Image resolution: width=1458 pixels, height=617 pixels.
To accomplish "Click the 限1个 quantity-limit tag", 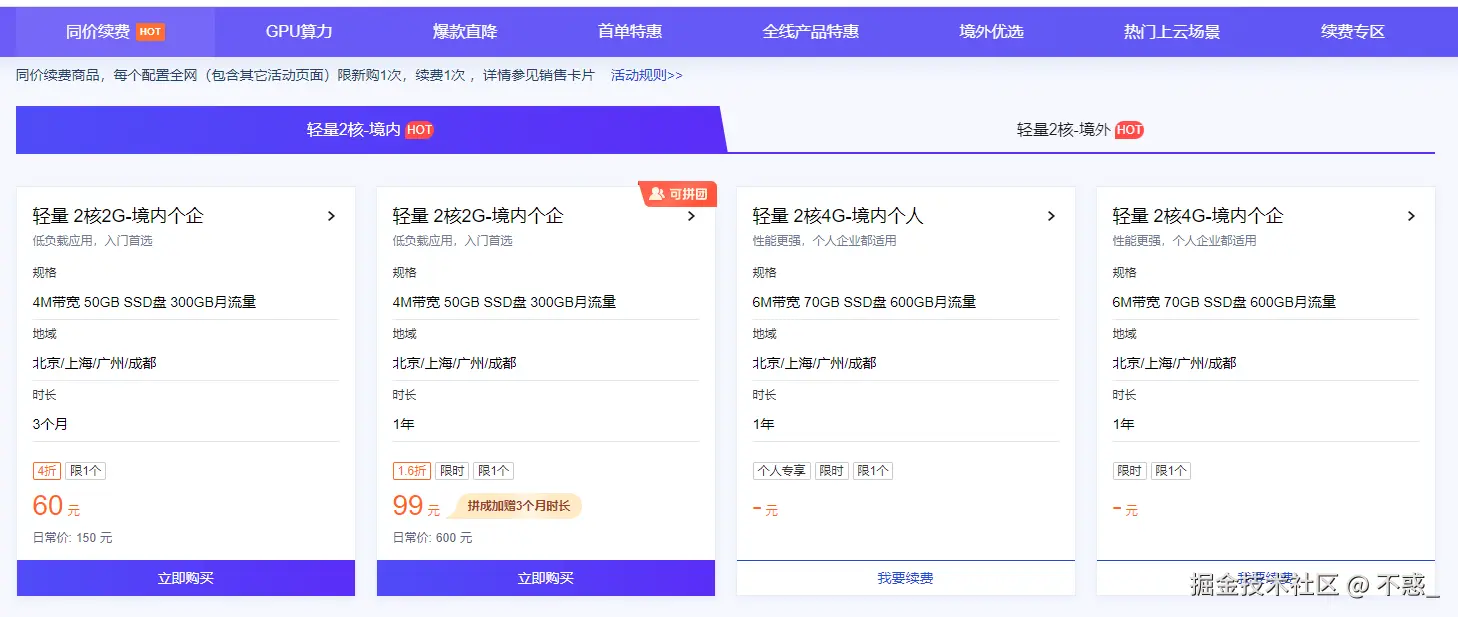I will coord(85,470).
